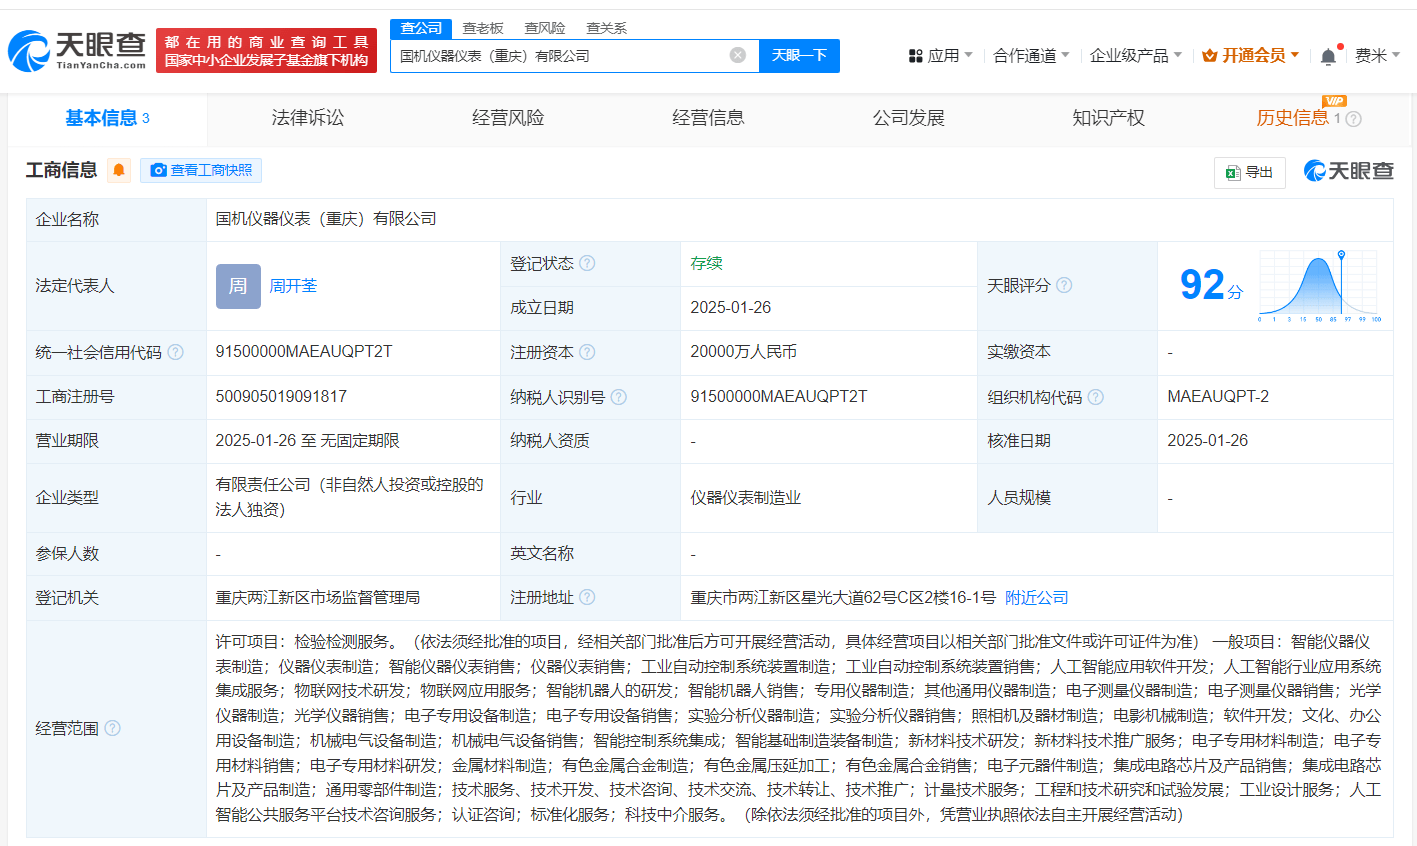Select the 查风险 search tab
Image resolution: width=1417 pixels, height=846 pixels.
545,28
